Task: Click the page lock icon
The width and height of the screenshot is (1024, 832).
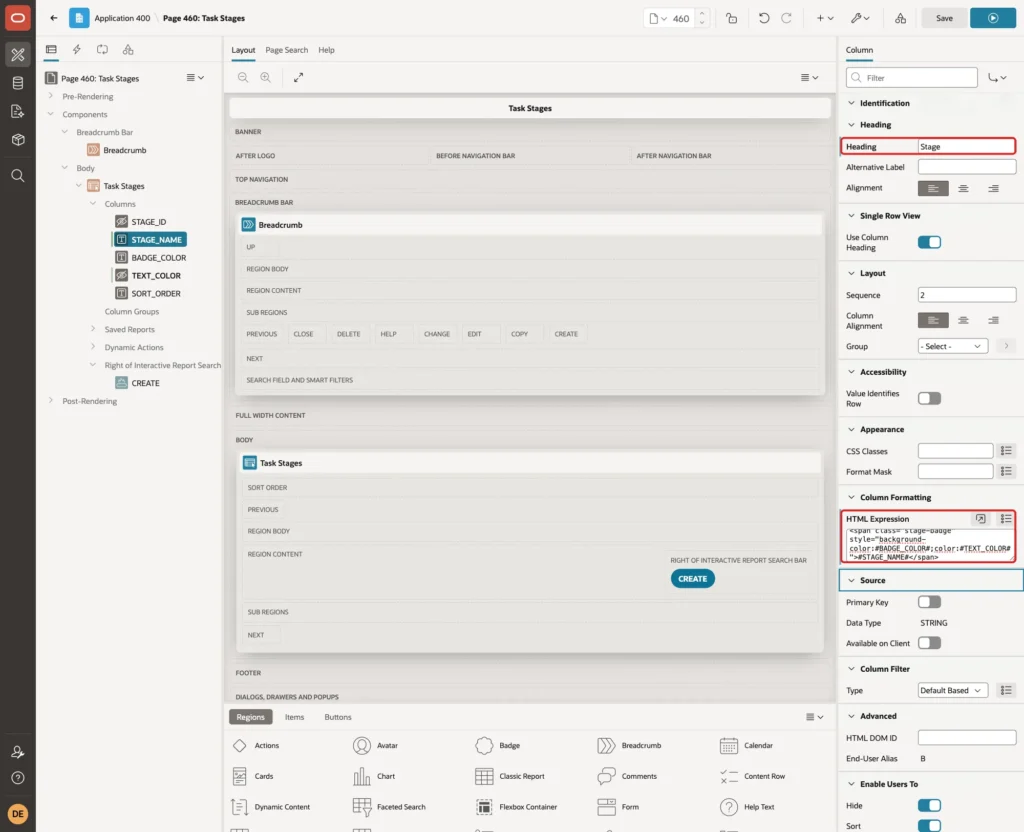Action: coord(731,18)
